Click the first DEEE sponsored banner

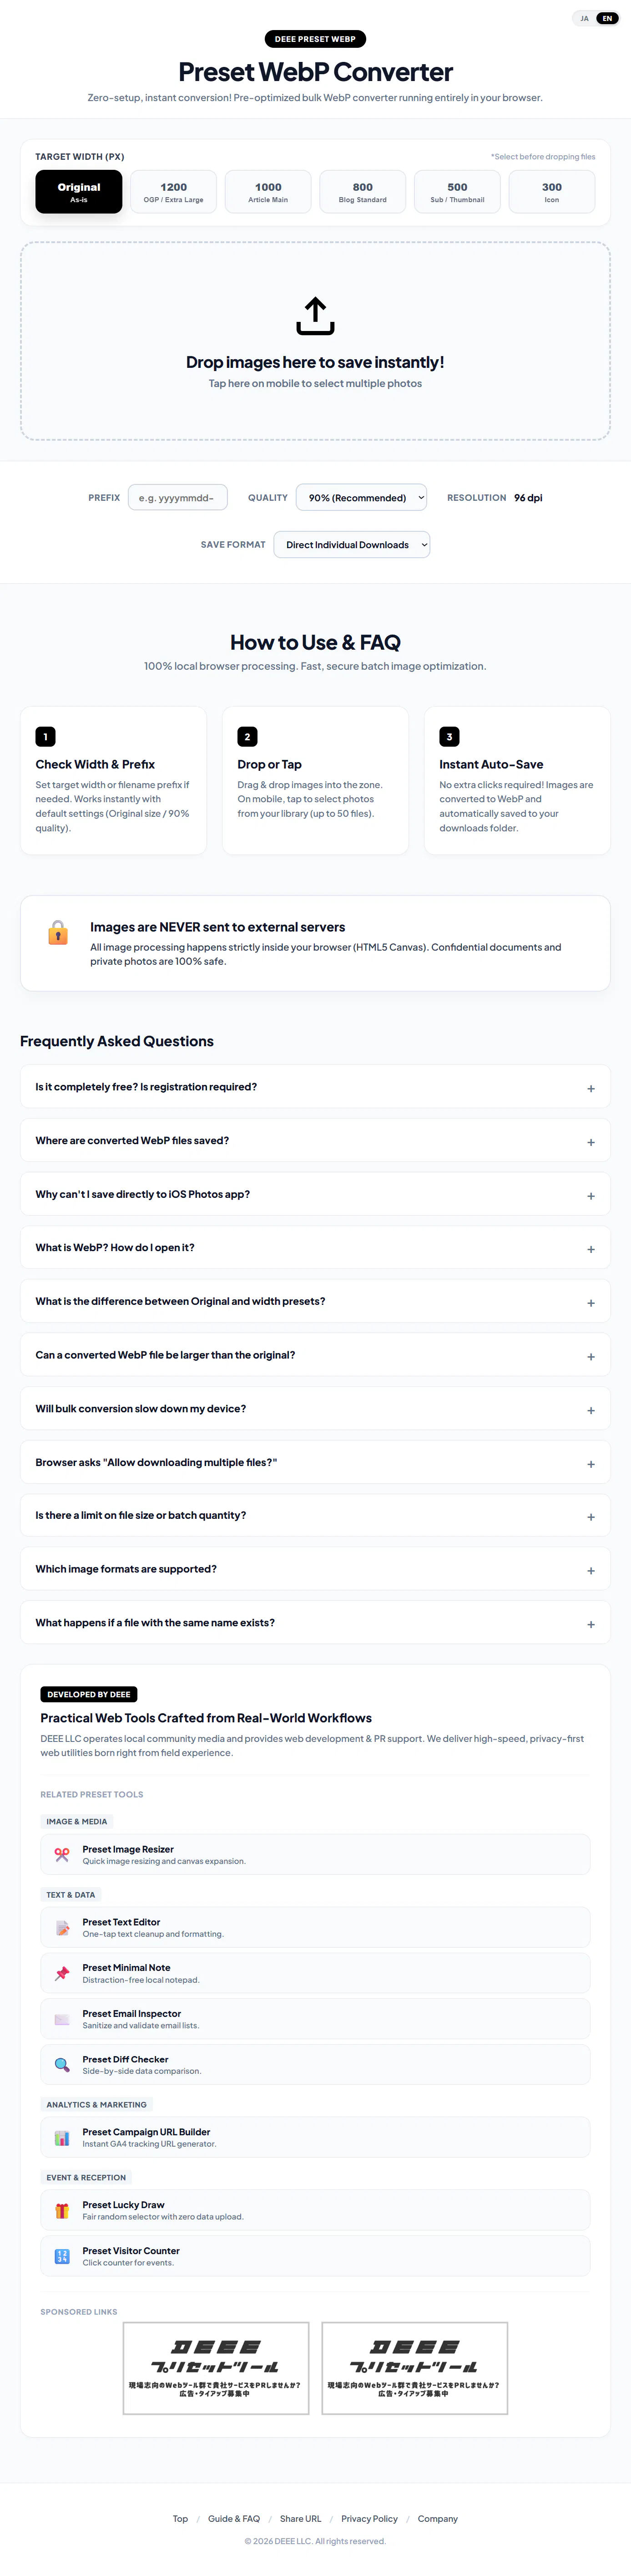coord(216,2368)
